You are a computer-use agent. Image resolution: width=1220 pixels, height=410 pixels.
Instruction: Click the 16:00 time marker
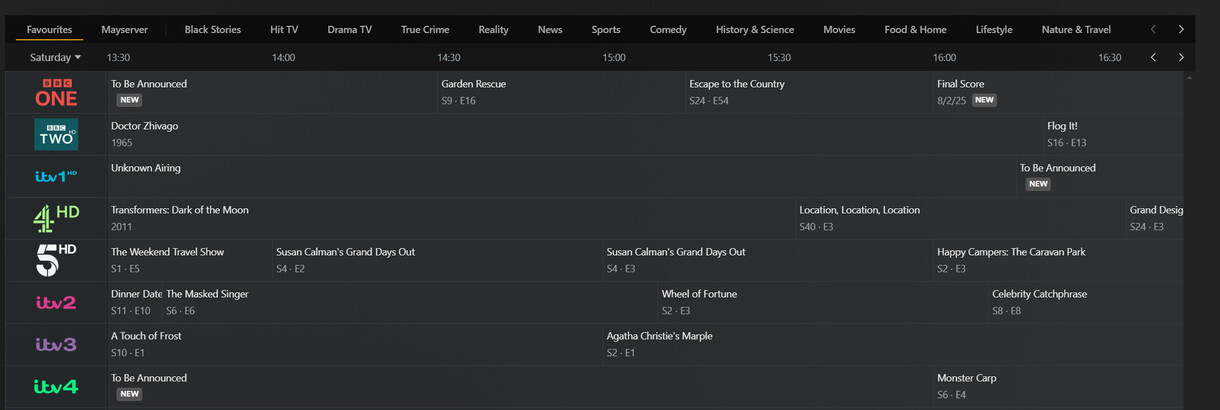(x=944, y=58)
